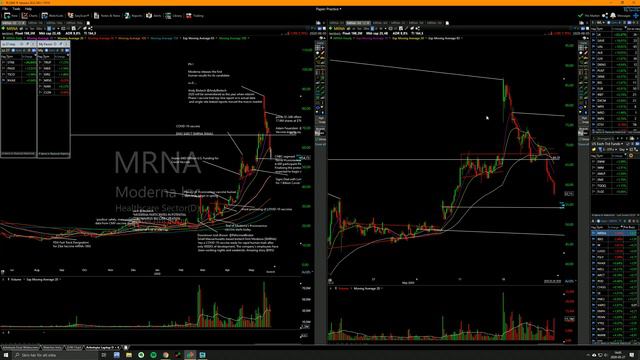Open the Help menu
This screenshot has height=360, width=640.
pos(28,9)
